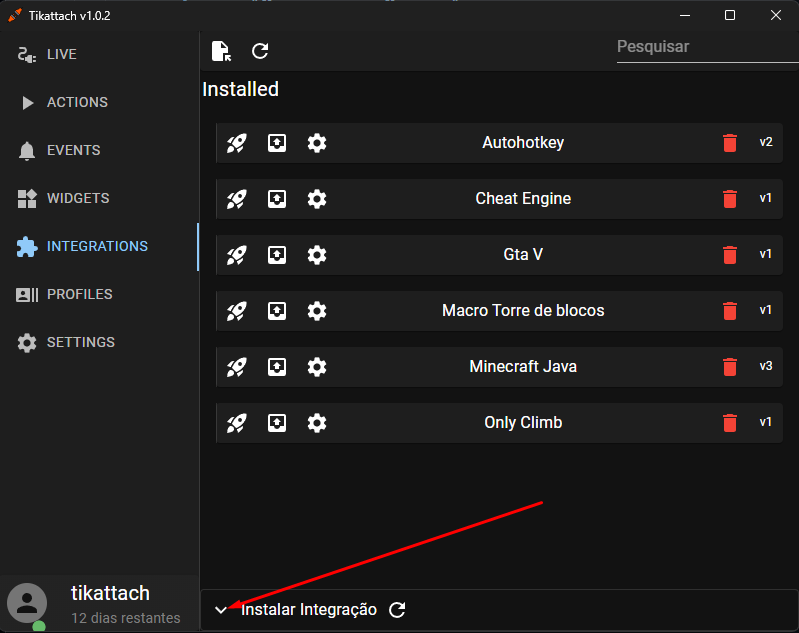Image resolution: width=799 pixels, height=633 pixels.
Task: Click the export icon for Autohotkey
Action: tap(277, 143)
